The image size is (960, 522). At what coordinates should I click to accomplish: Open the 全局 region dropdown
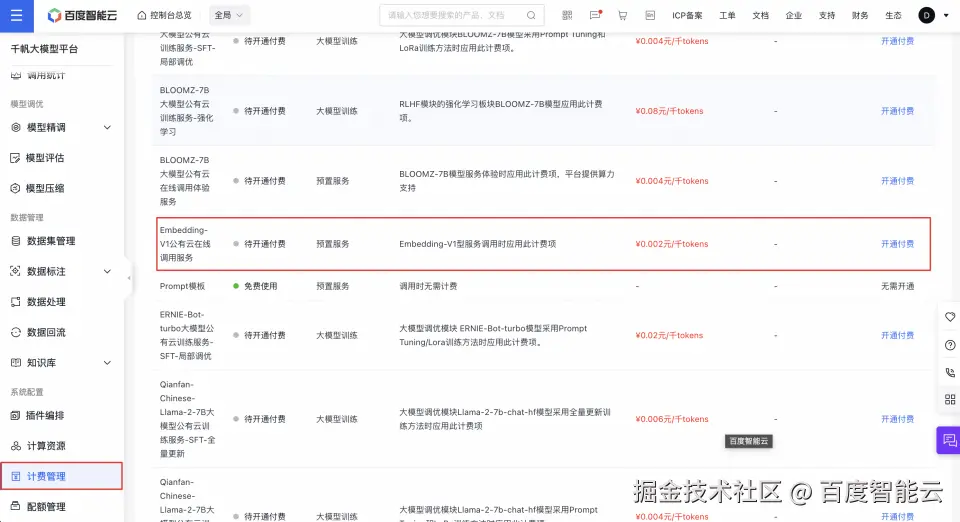228,15
